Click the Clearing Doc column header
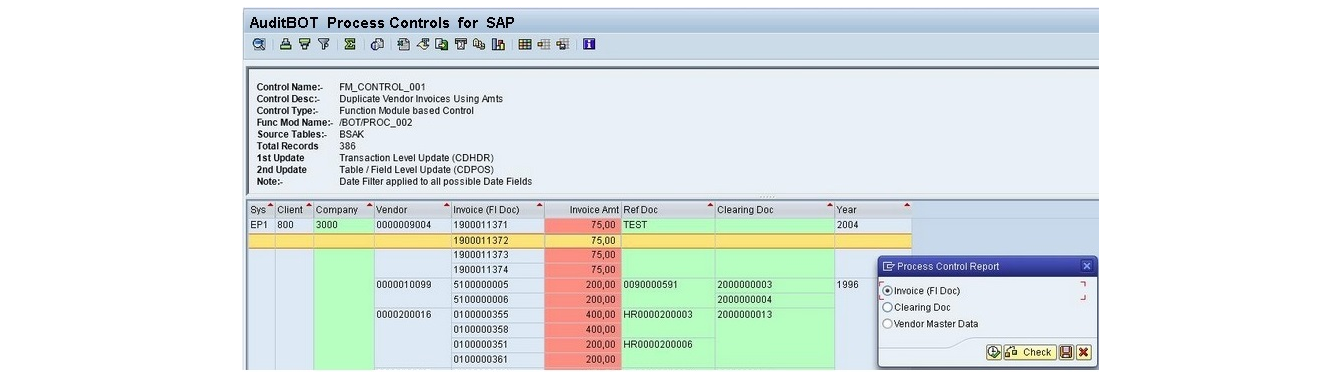 pyautogui.click(x=774, y=210)
